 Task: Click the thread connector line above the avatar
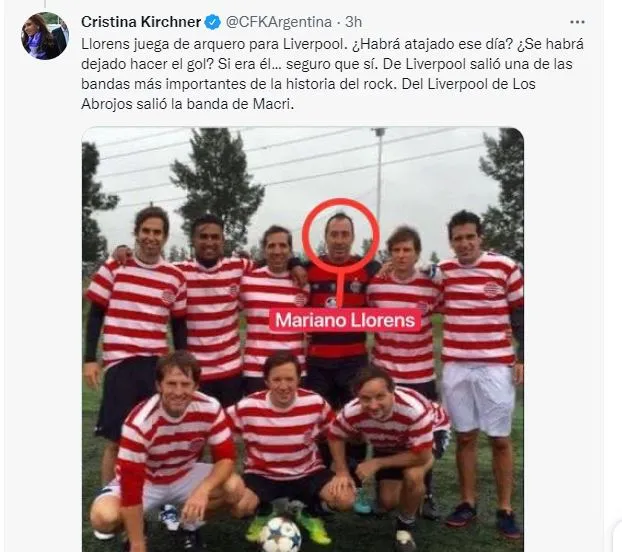coord(45,4)
